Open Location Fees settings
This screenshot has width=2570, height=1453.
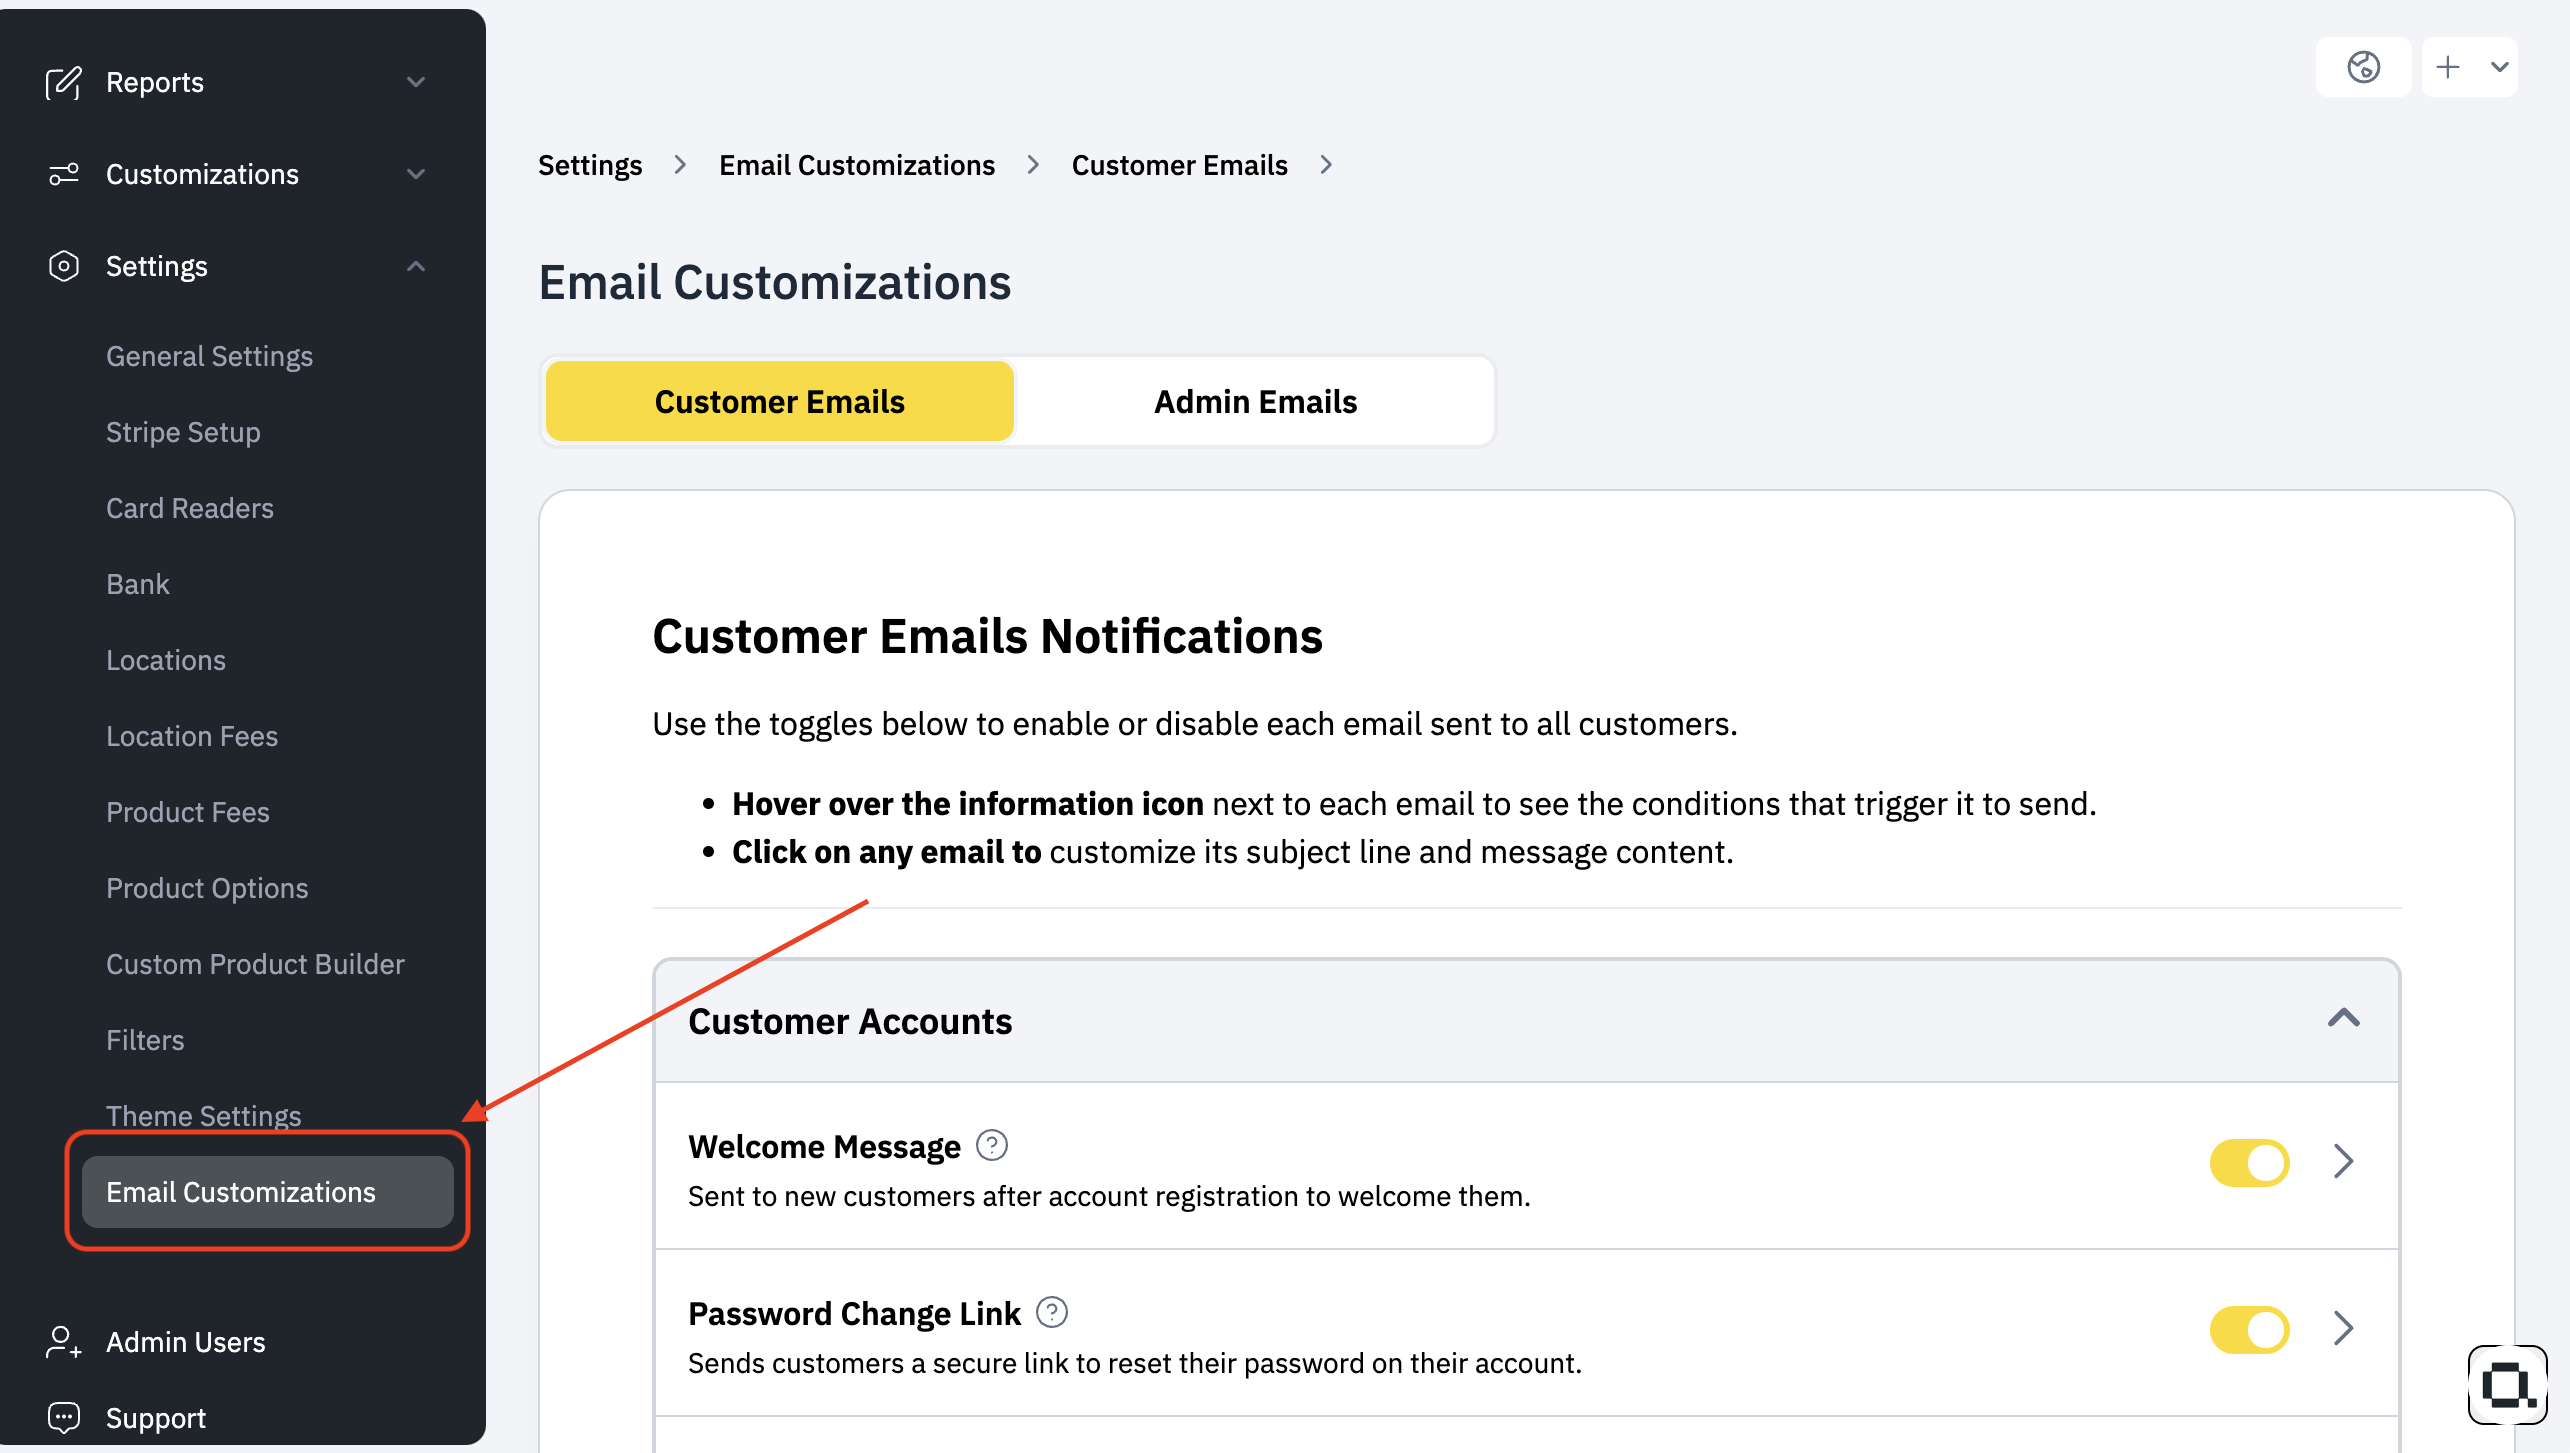[192, 737]
